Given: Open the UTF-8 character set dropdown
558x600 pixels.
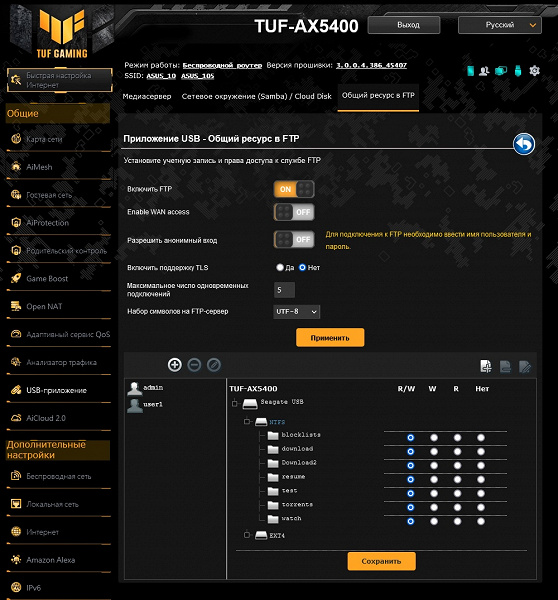Looking at the screenshot, I should pyautogui.click(x=297, y=311).
